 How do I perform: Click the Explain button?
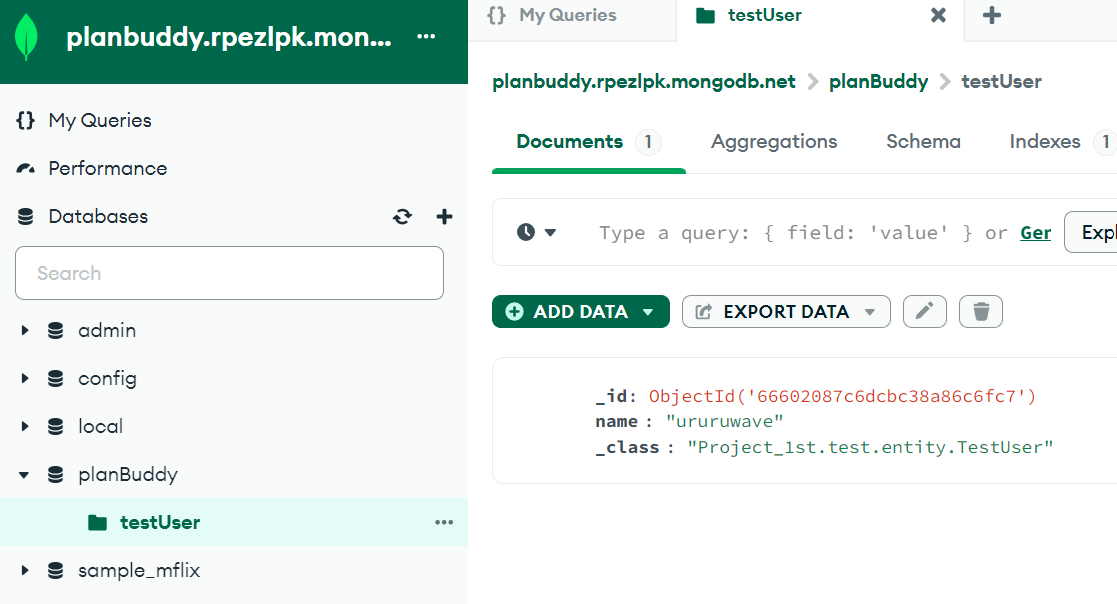pos(1091,232)
